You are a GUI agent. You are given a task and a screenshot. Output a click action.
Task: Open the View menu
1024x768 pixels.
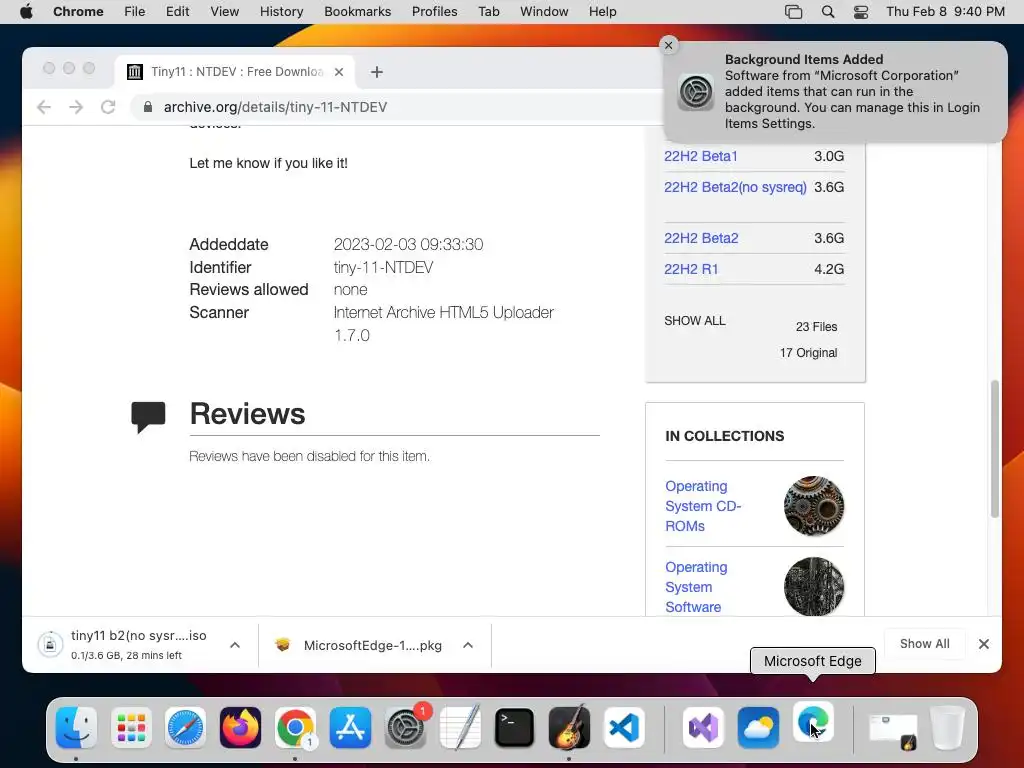click(224, 12)
